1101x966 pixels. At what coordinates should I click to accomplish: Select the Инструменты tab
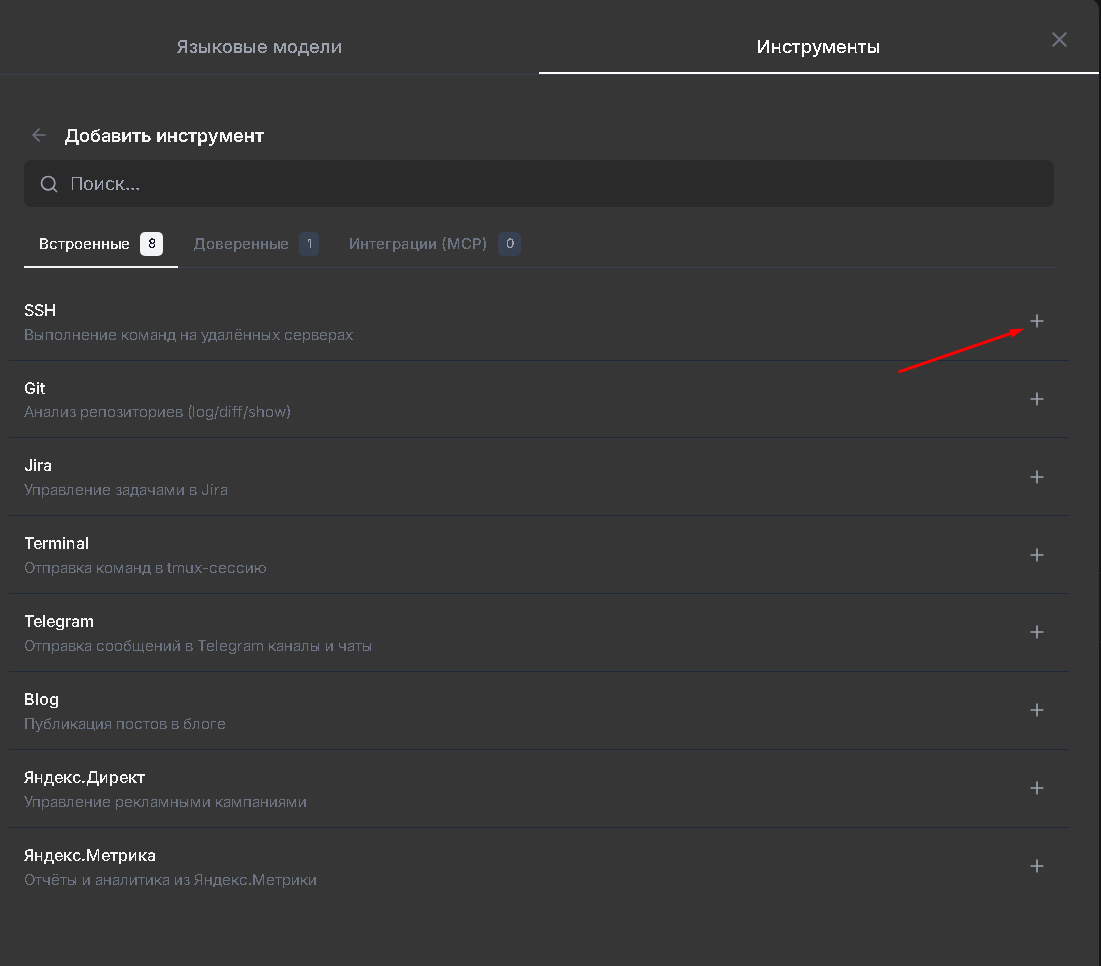818,47
